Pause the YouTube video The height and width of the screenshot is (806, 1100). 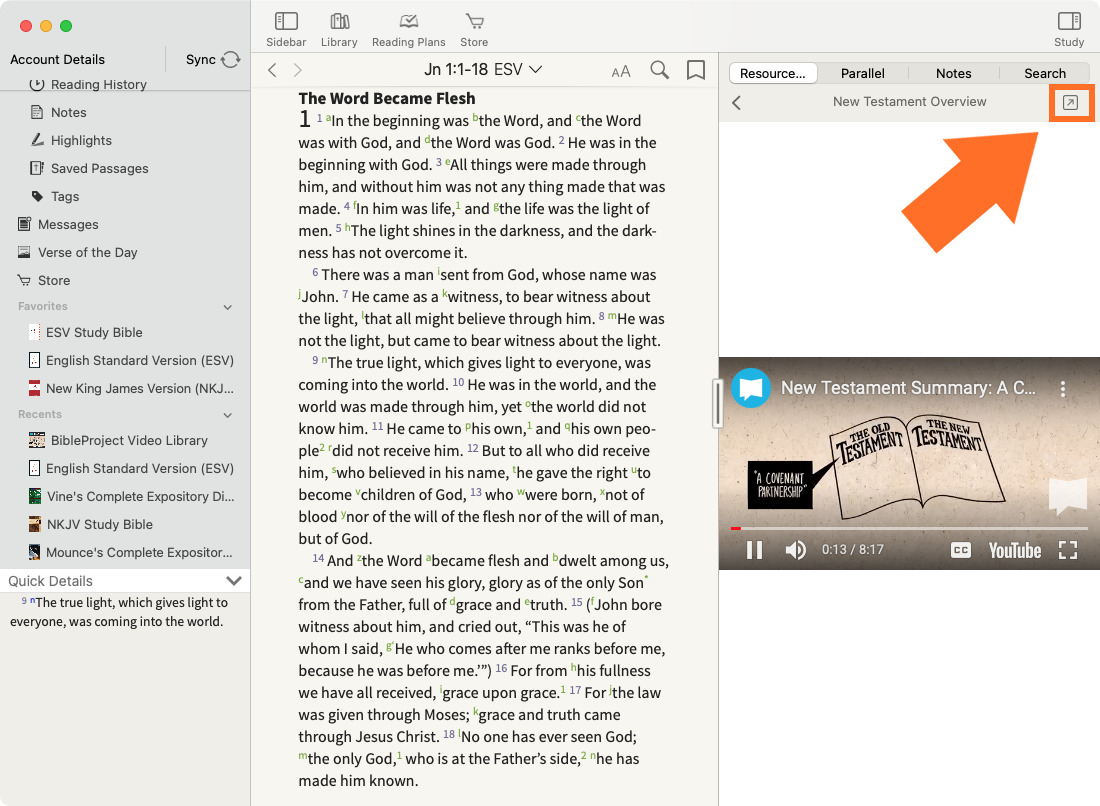754,550
